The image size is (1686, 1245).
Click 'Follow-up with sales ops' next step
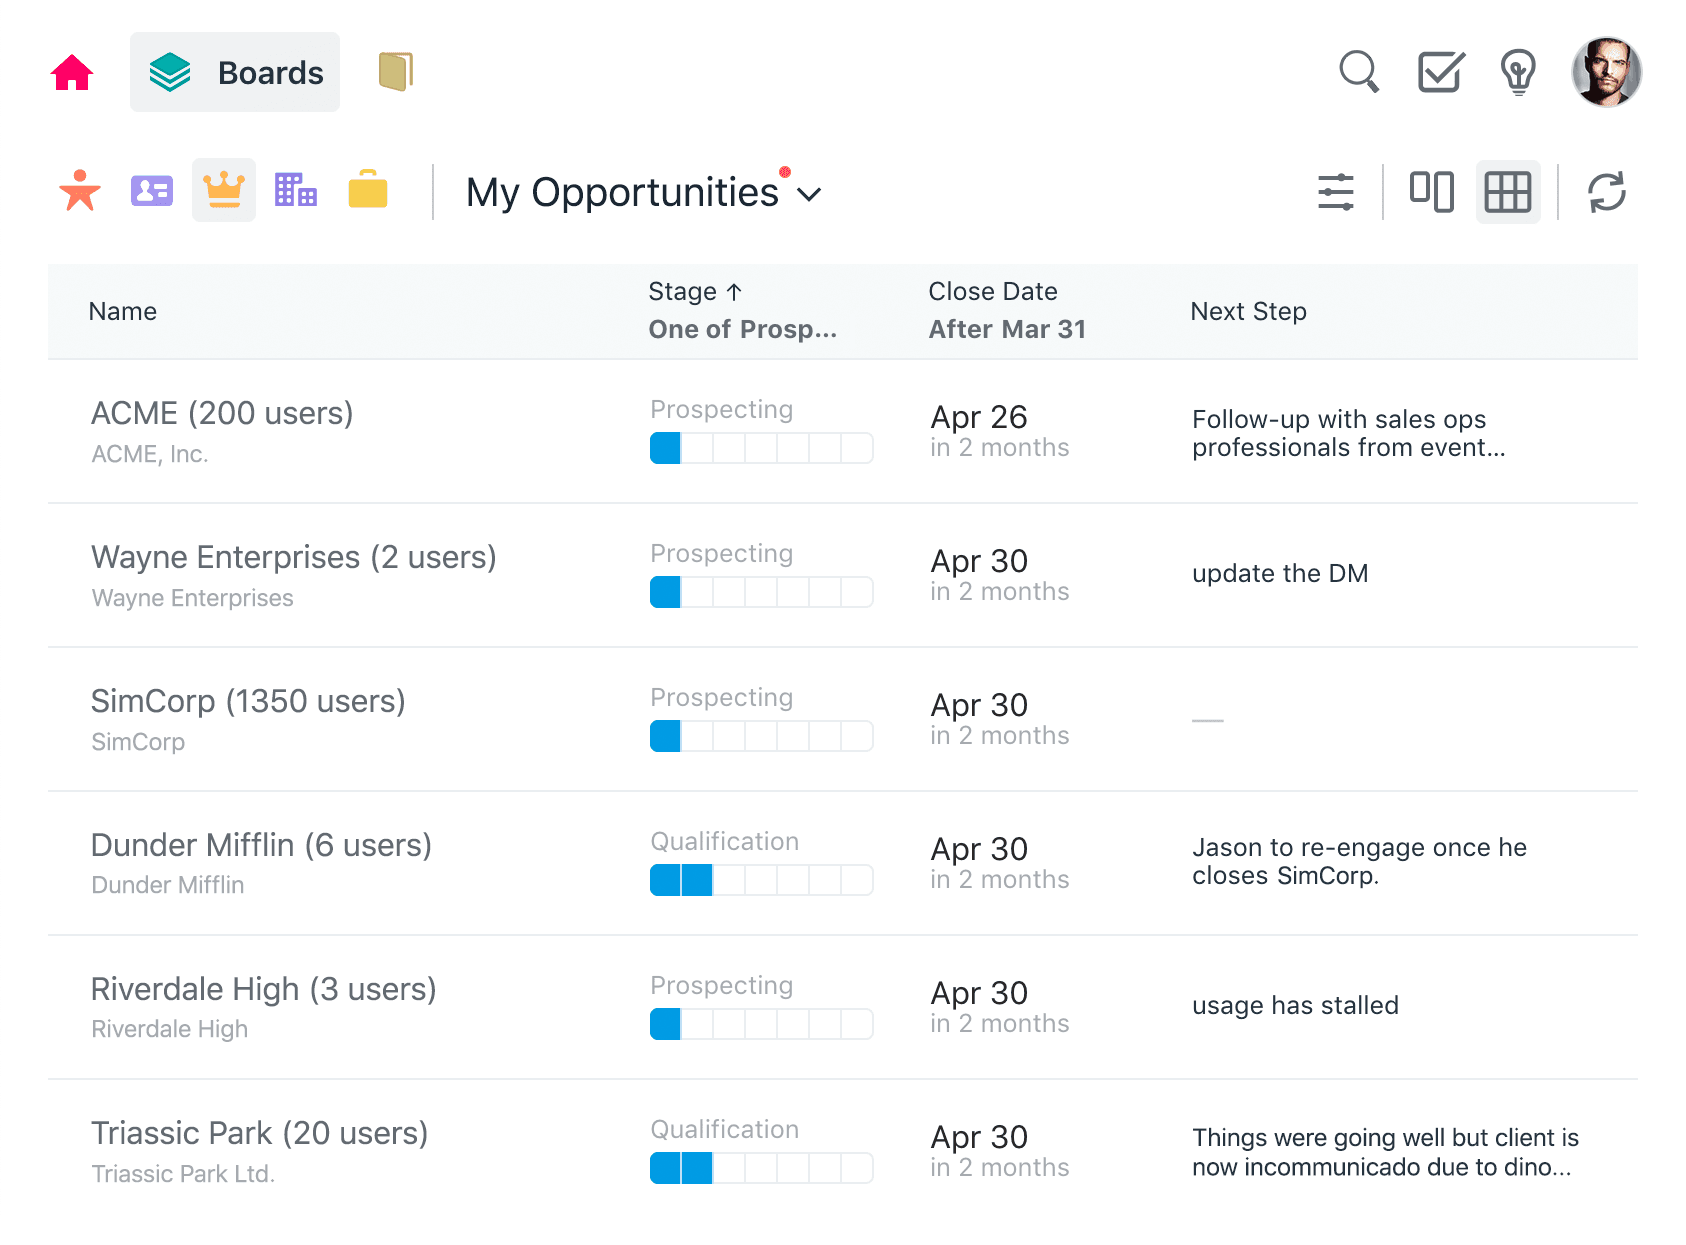[1348, 433]
